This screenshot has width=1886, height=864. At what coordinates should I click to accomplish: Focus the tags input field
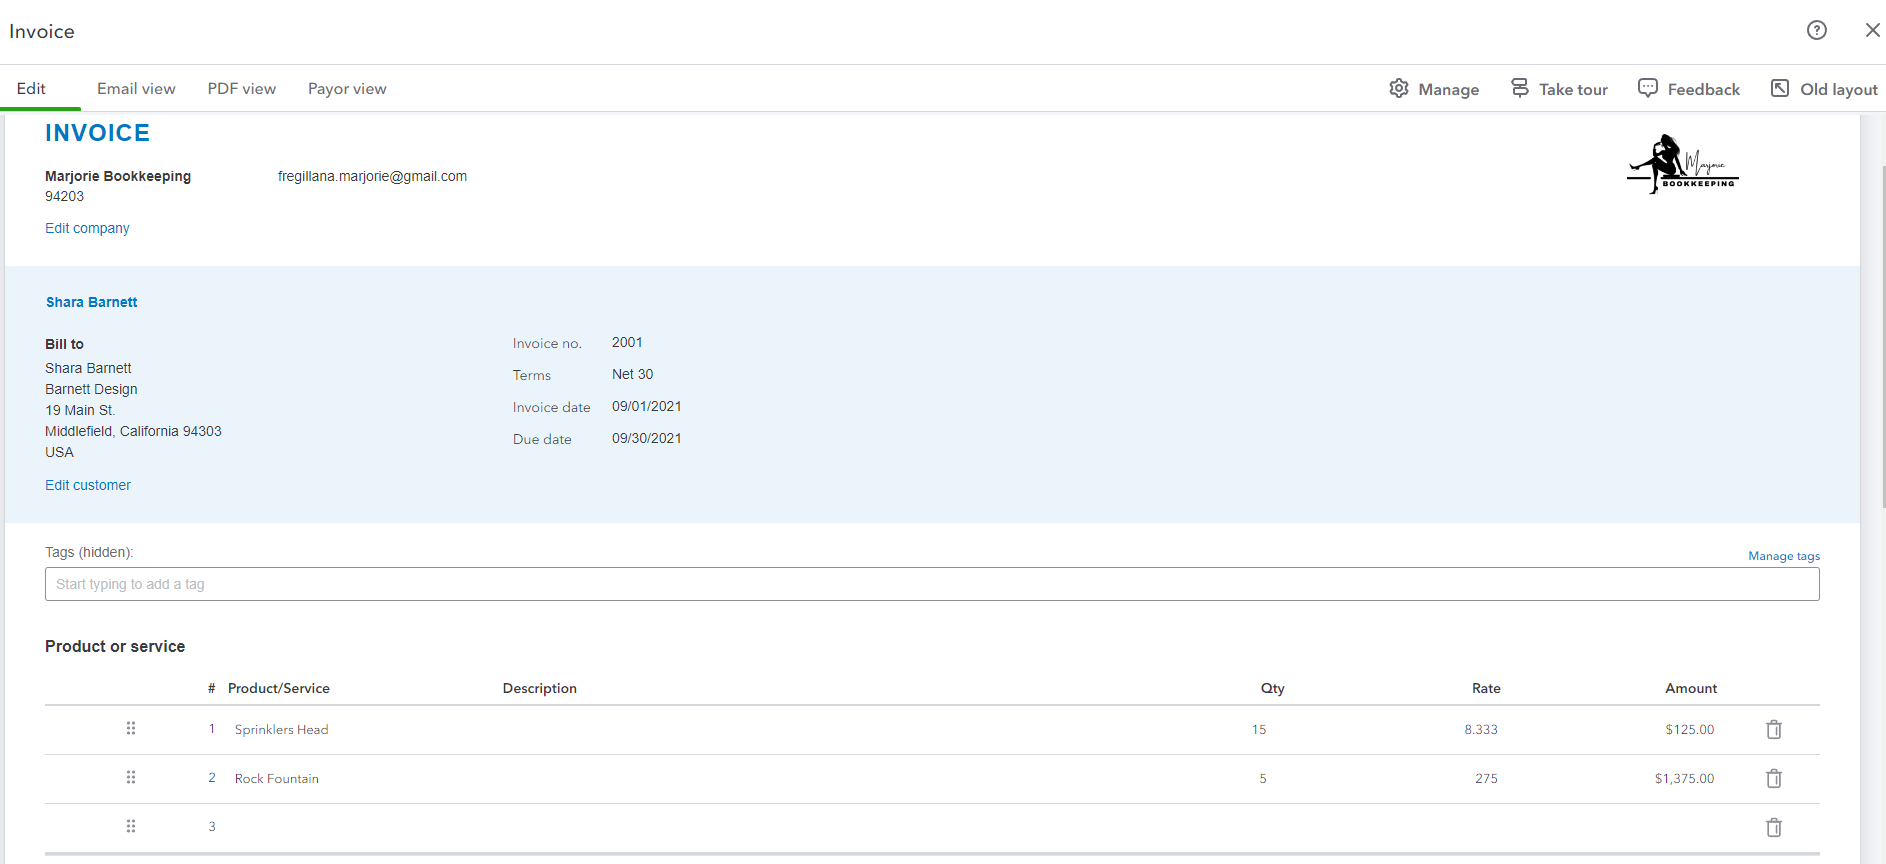pyautogui.click(x=932, y=584)
